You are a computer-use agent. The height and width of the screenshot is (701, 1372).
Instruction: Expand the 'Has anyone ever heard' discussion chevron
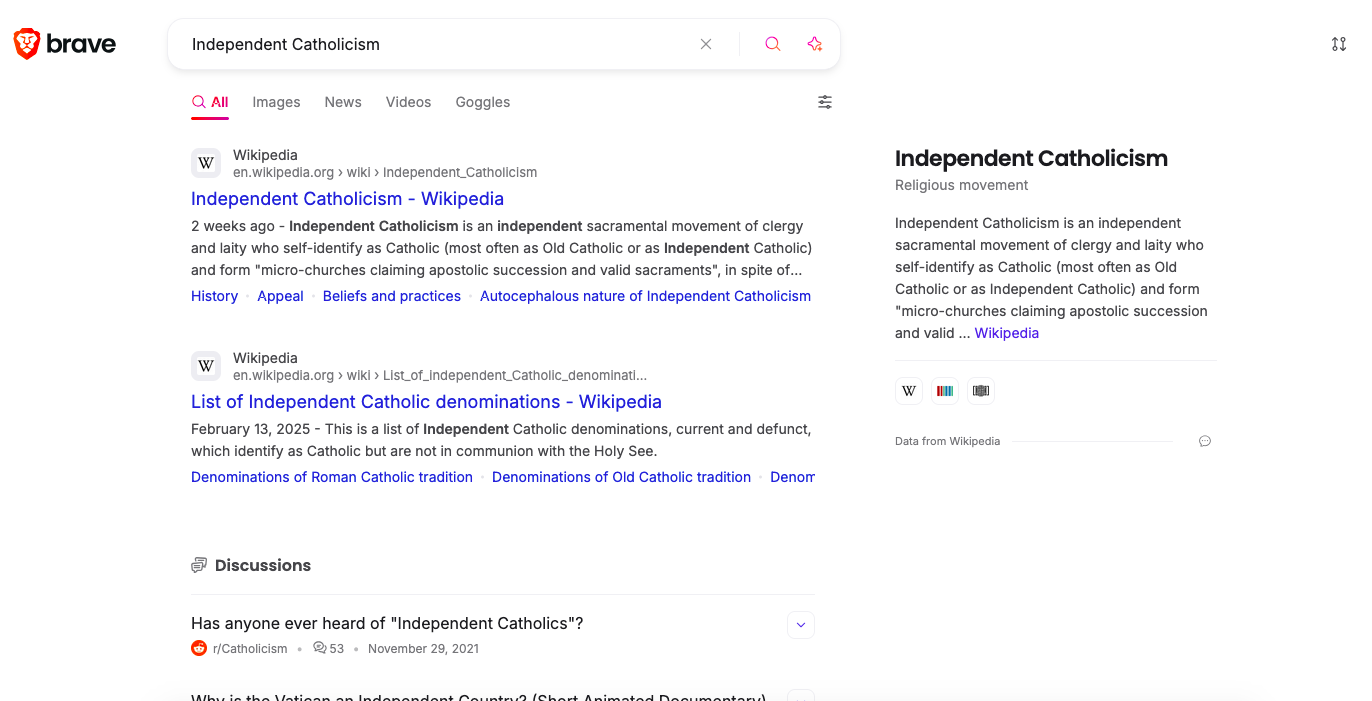[801, 625]
